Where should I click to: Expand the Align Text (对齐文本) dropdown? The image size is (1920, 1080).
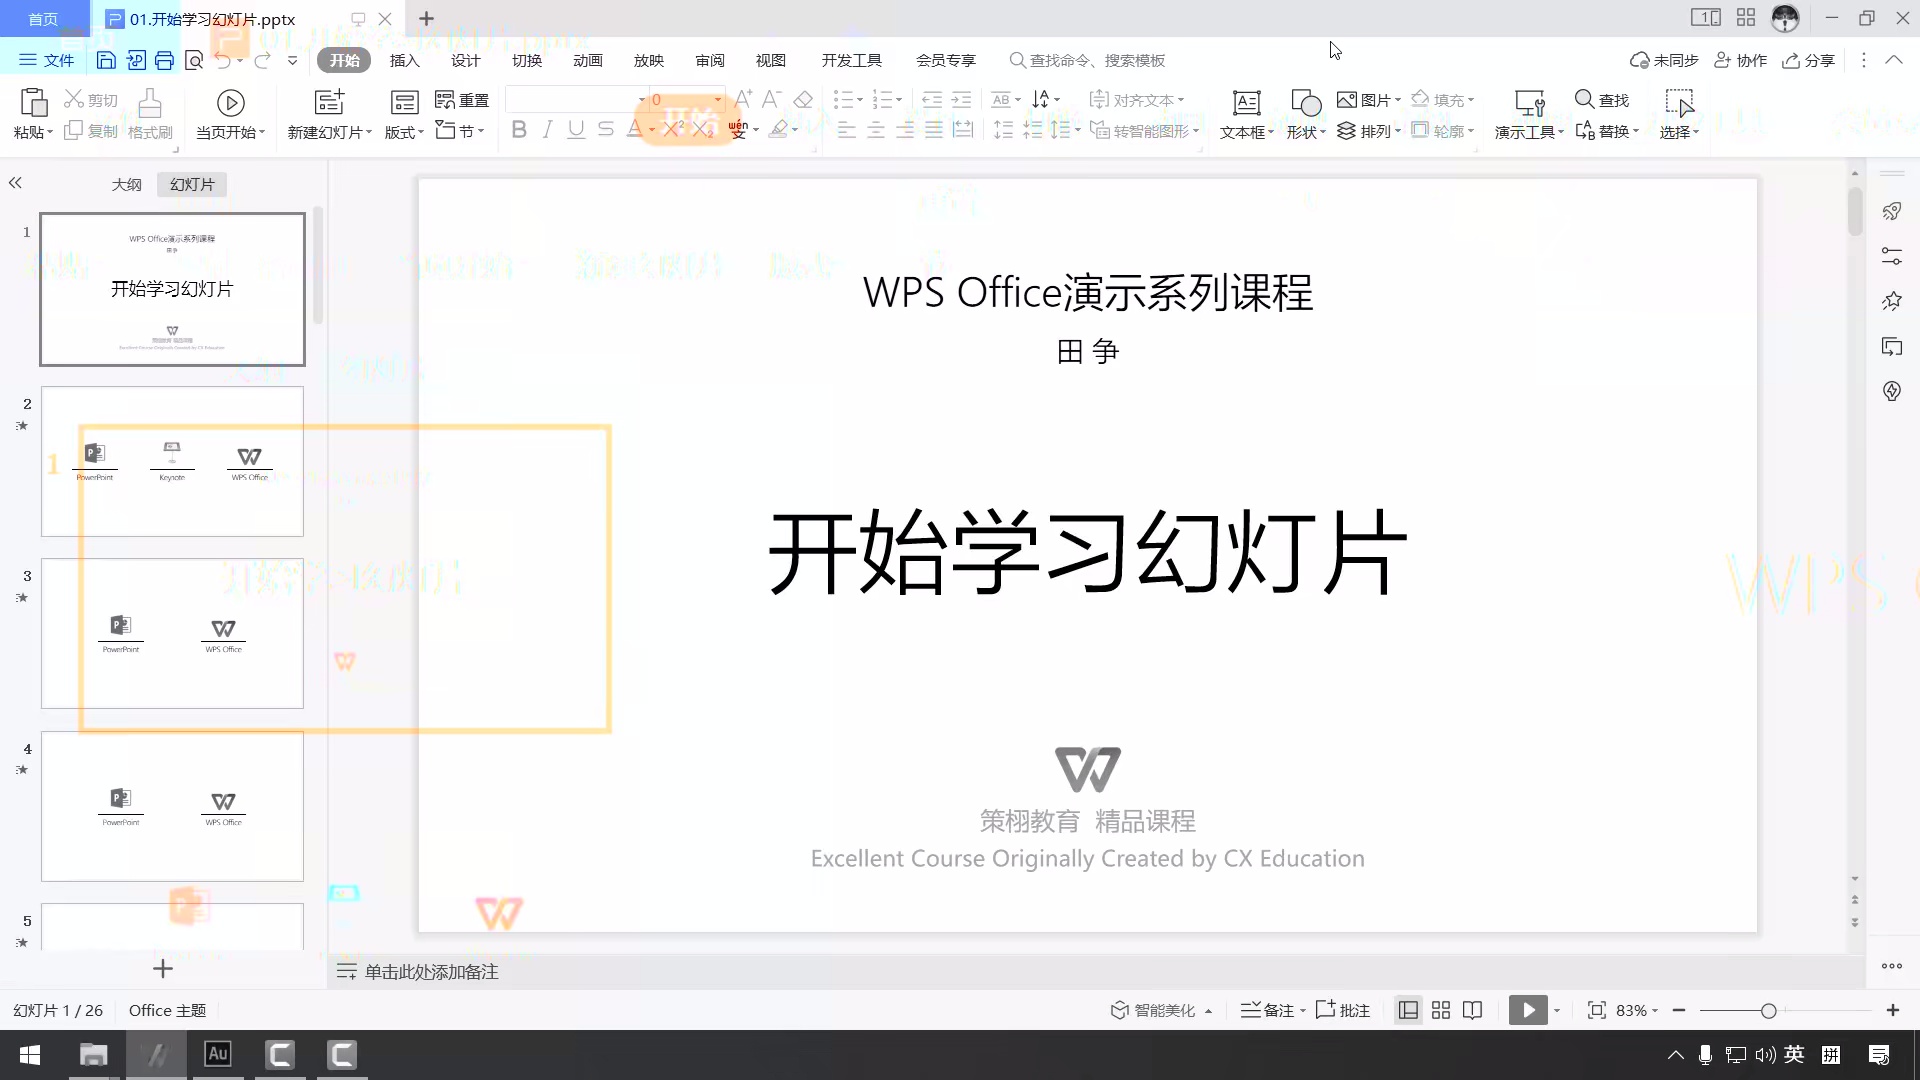point(1181,100)
